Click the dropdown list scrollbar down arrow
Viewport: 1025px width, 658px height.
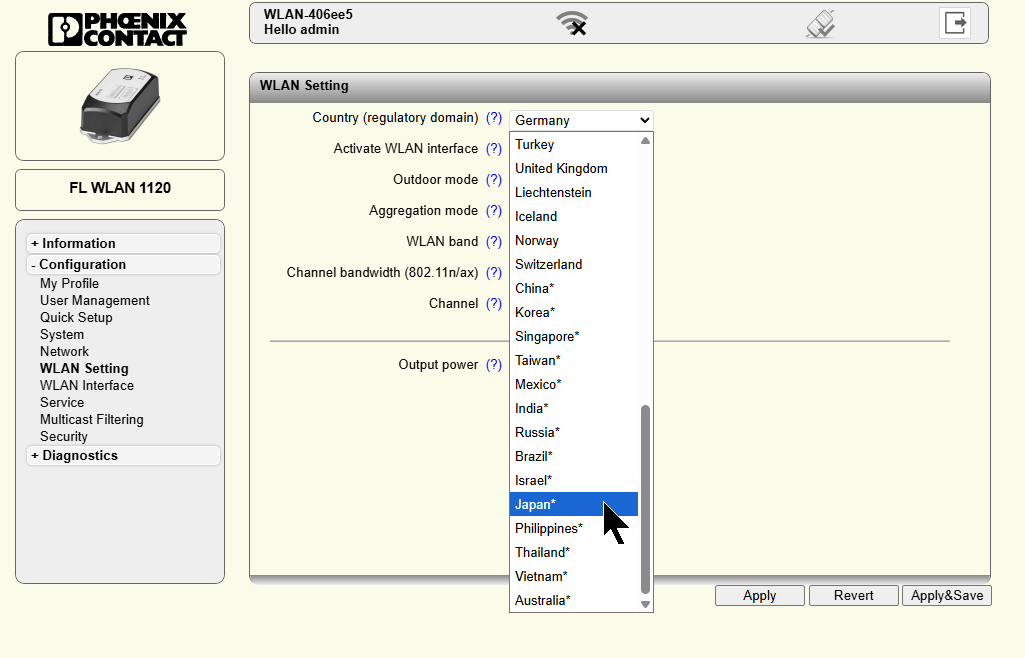645,604
